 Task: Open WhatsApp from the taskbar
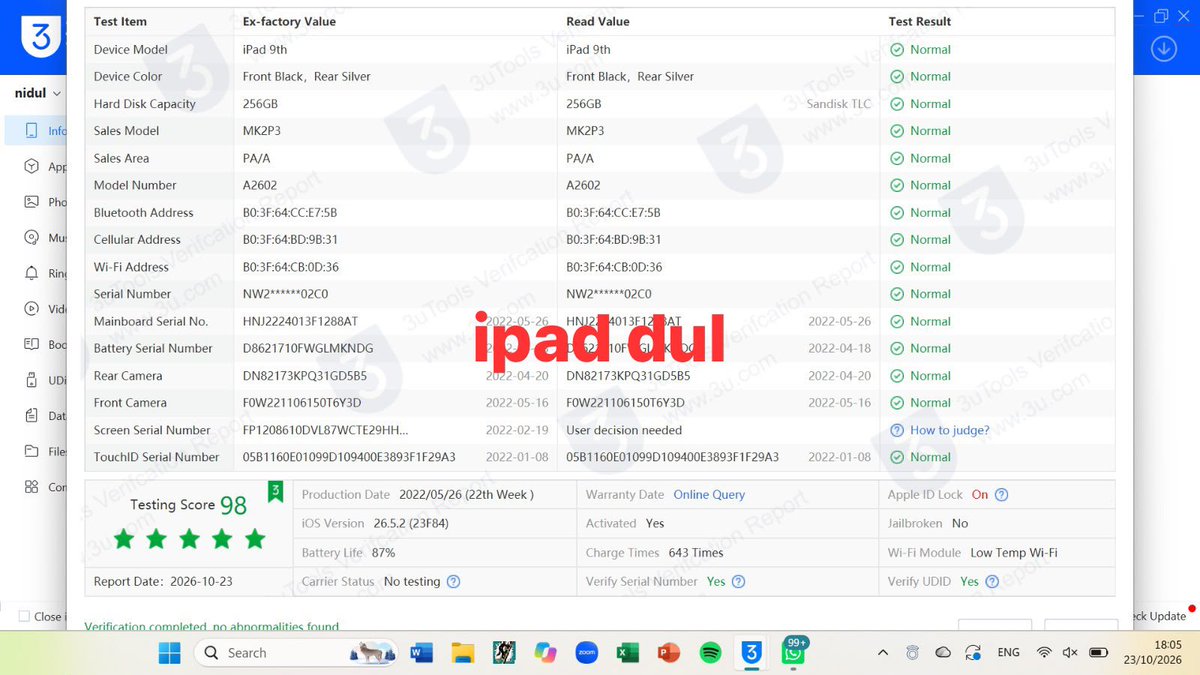(x=794, y=653)
